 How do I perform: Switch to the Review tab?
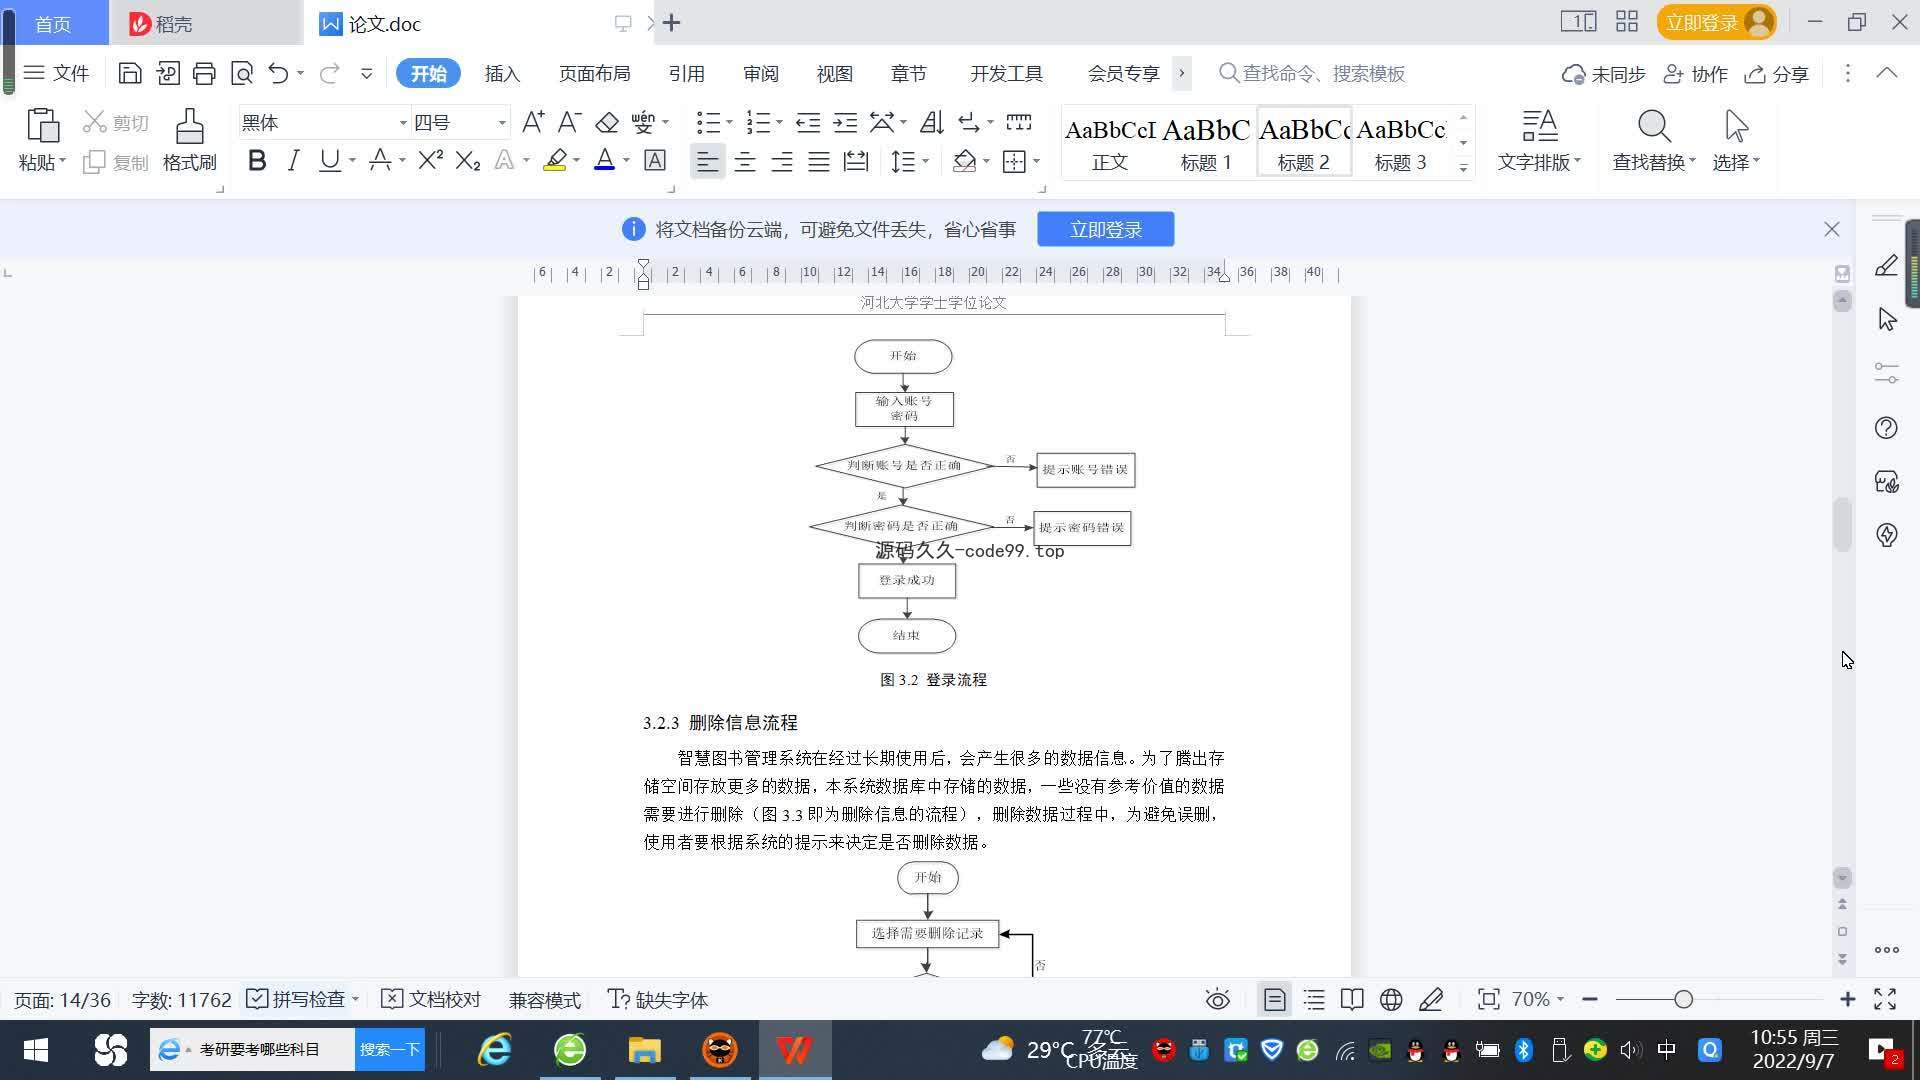click(x=760, y=73)
